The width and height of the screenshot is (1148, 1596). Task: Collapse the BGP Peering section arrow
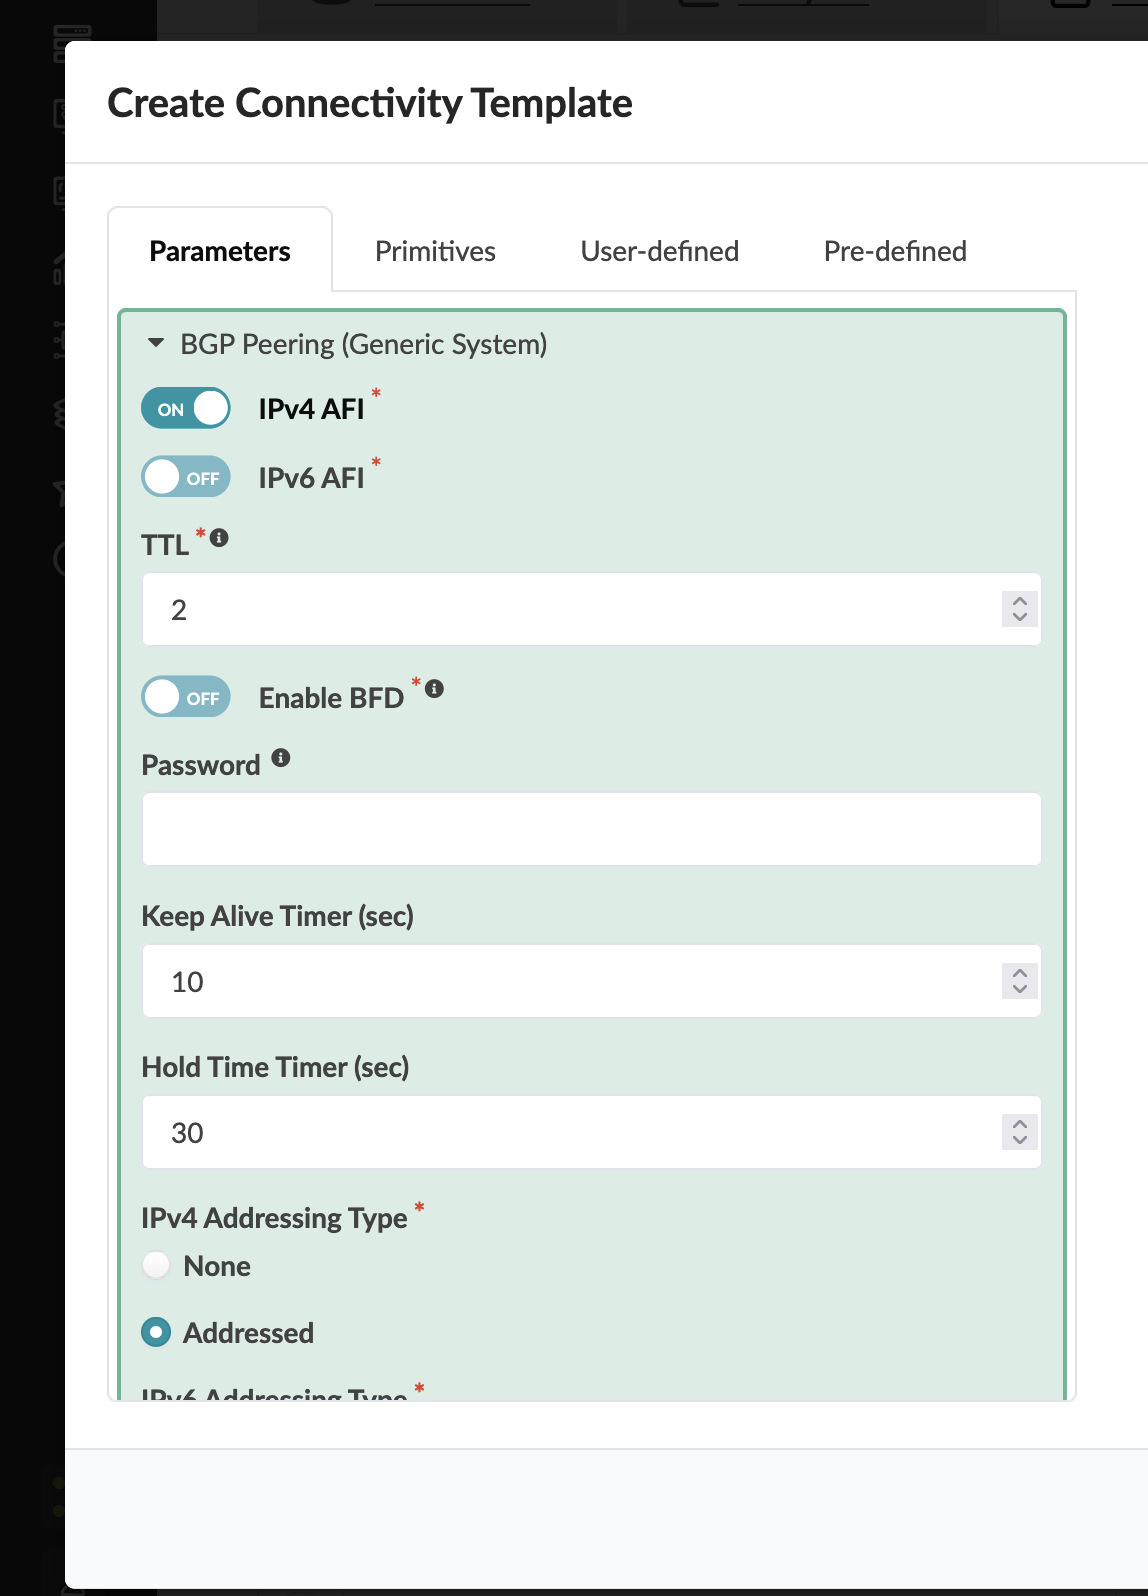pos(156,343)
